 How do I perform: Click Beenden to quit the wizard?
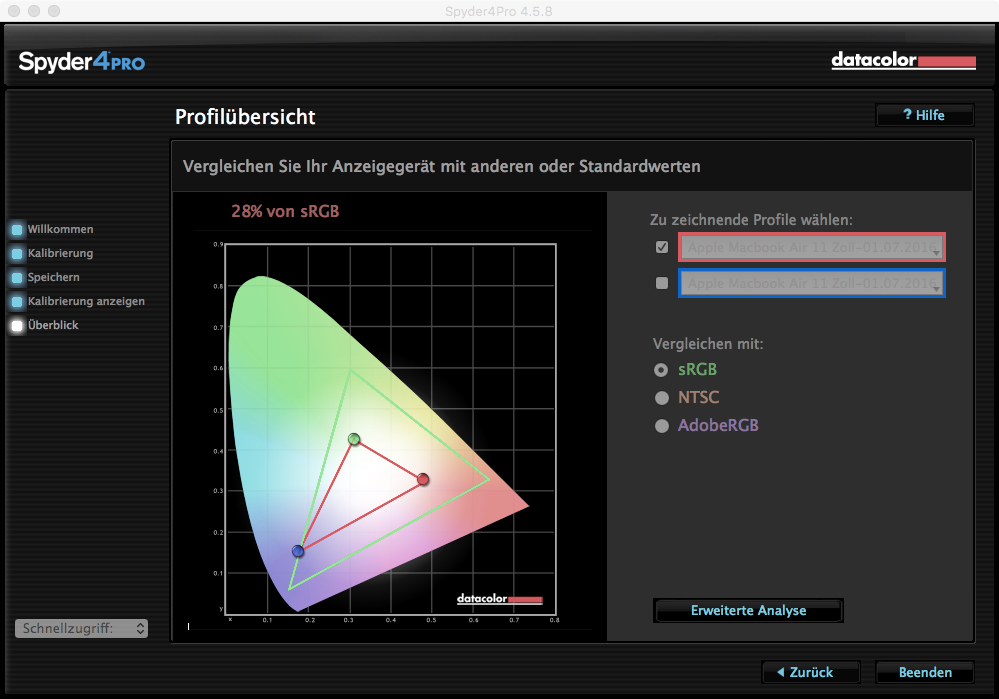(924, 671)
